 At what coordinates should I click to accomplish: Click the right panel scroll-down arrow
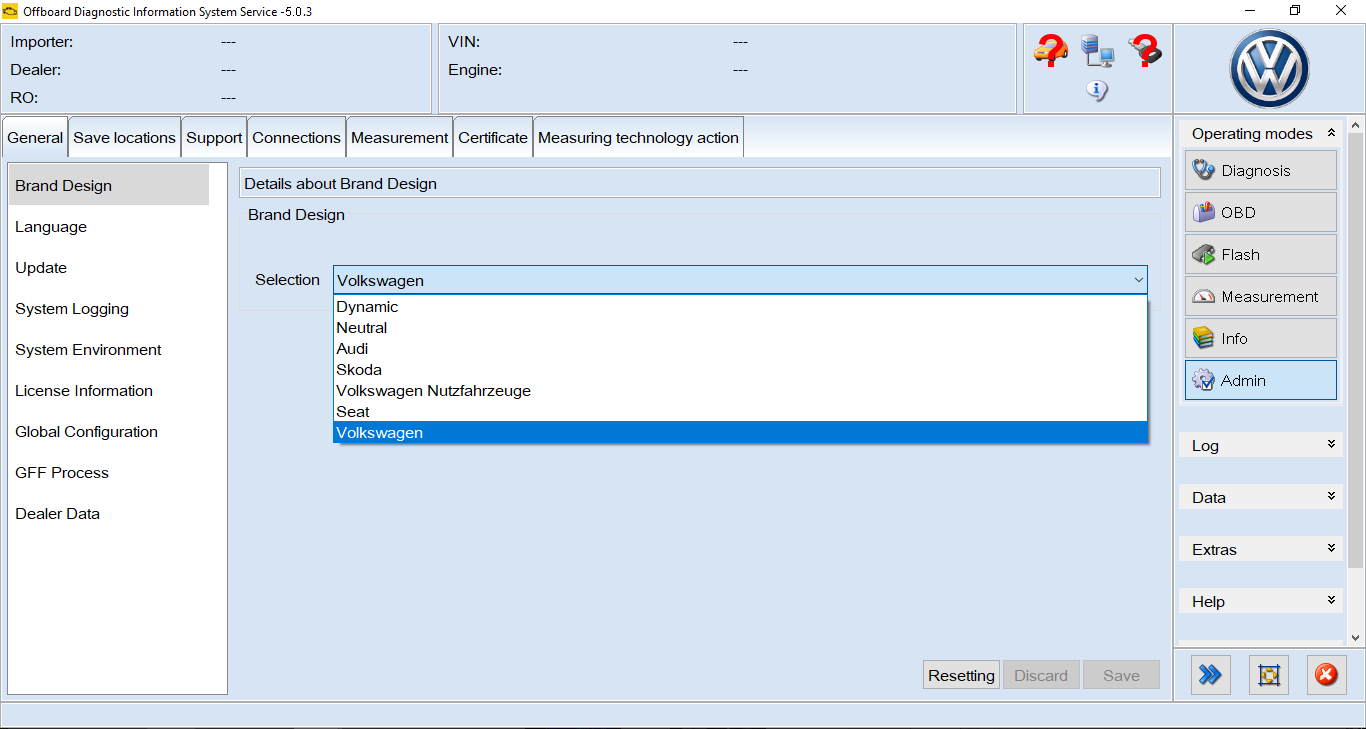1356,637
